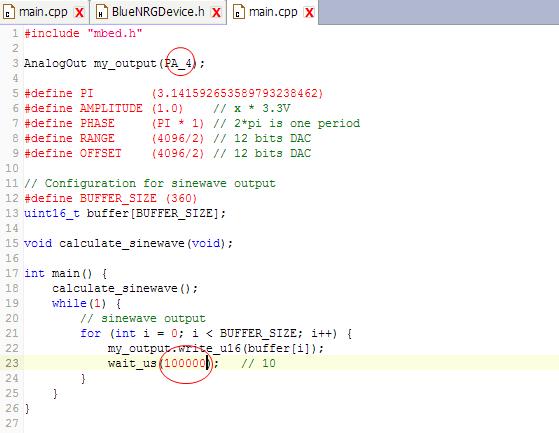
Task: Click the comment '2*pi is one period'
Action: 297,123
